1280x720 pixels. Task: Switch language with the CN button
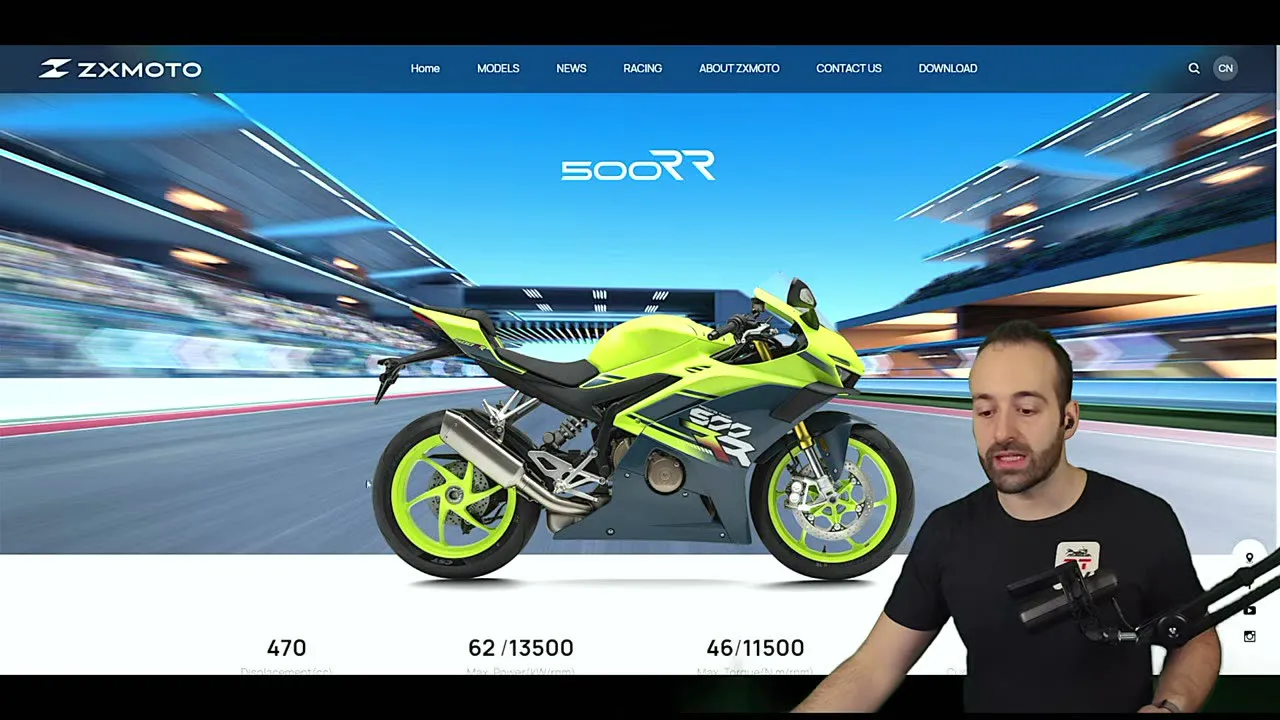tap(1225, 68)
